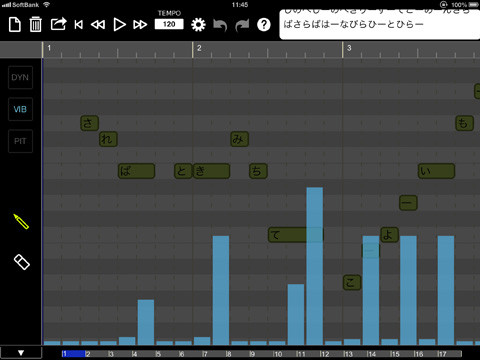Screen dimensions: 480x360
Task: Select the note labeled と
Action: coord(183,171)
